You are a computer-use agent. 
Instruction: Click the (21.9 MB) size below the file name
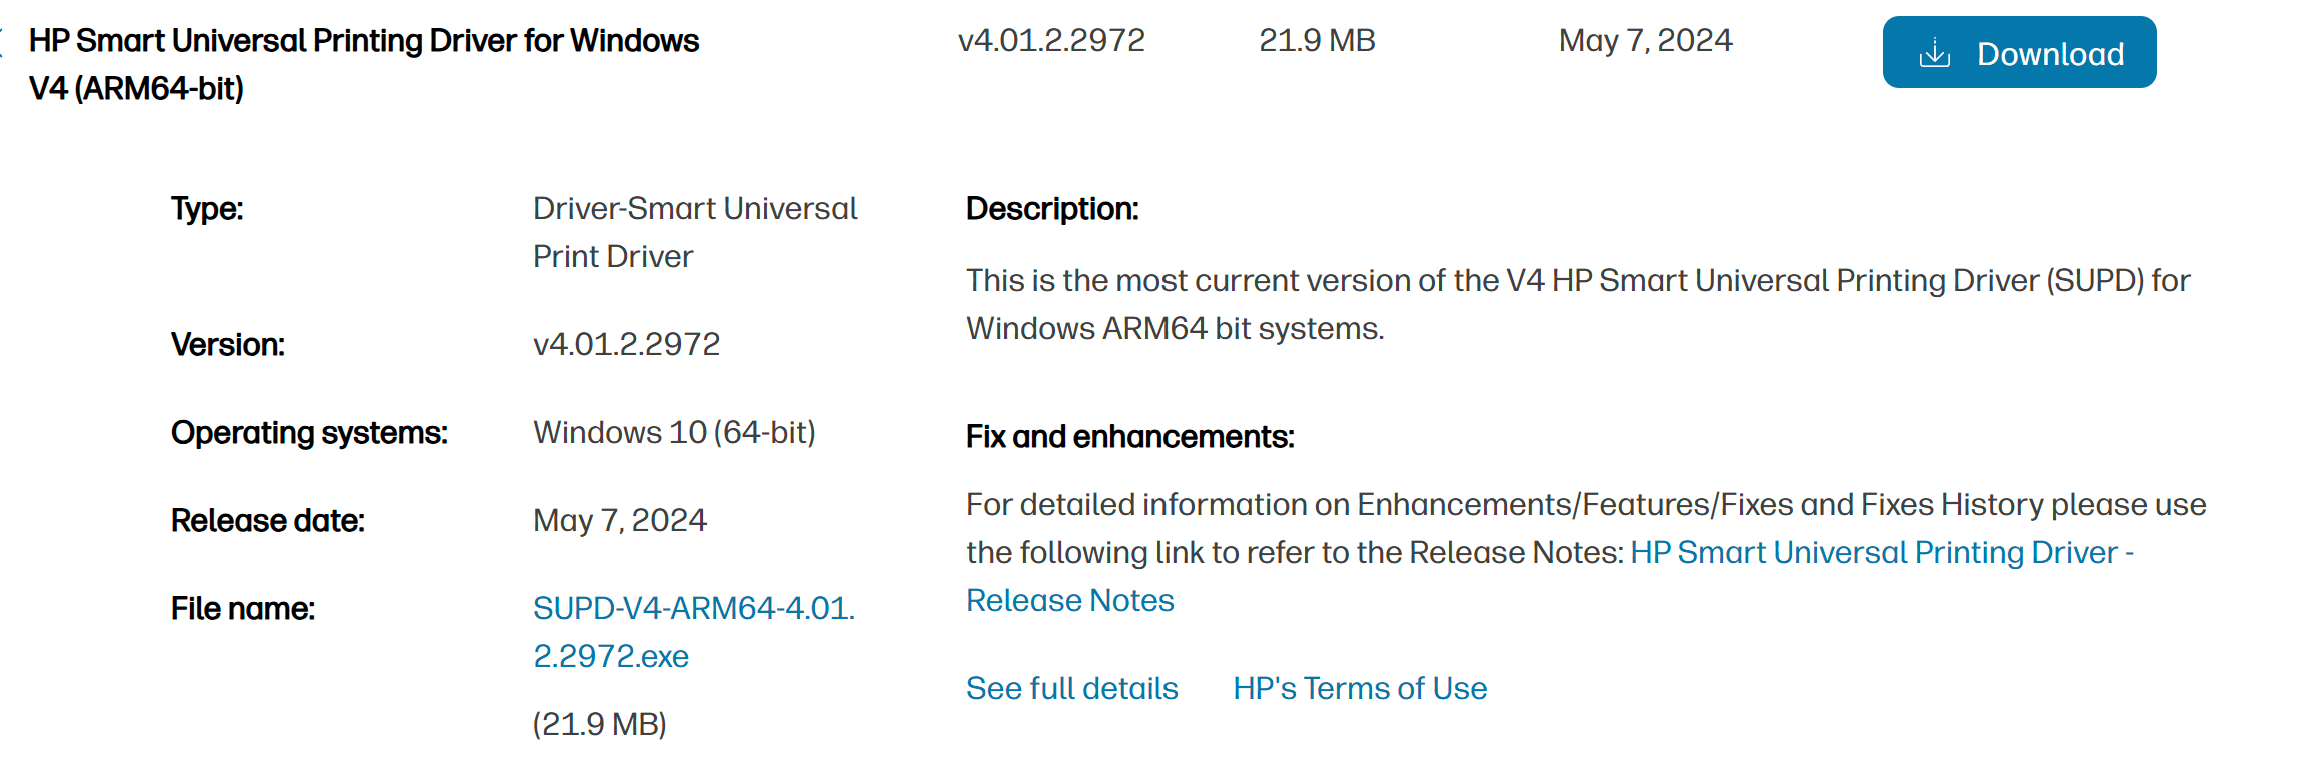pos(599,725)
